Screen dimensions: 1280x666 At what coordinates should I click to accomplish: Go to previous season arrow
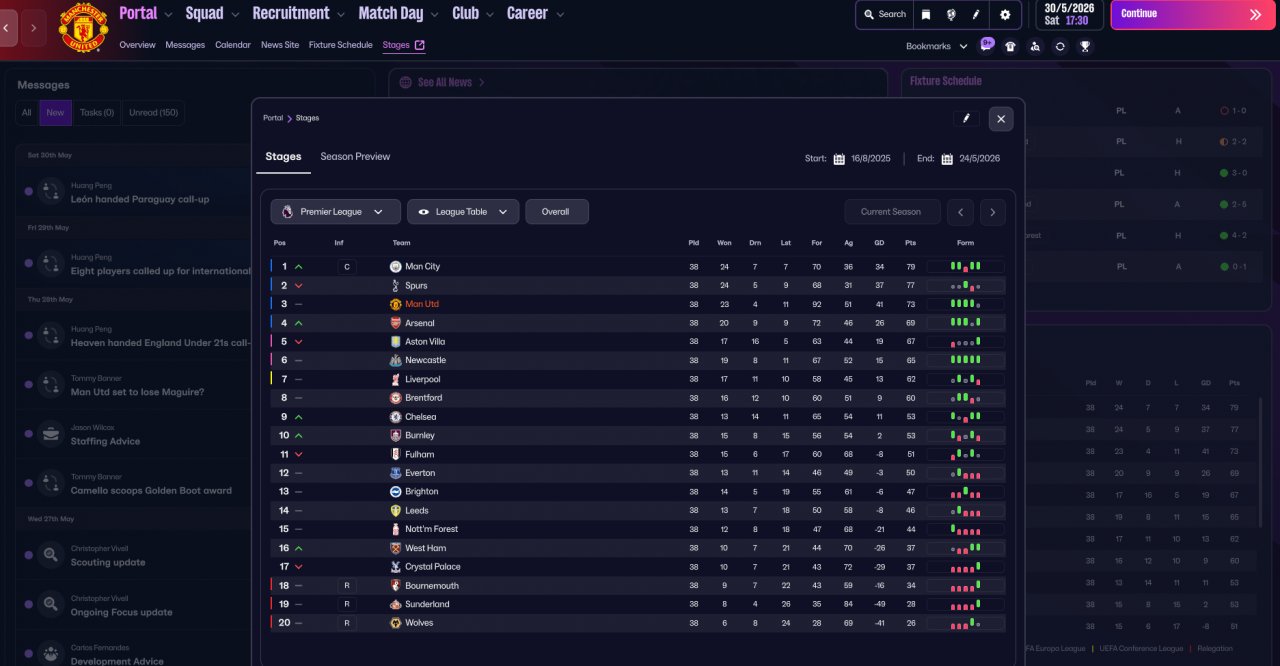(x=960, y=212)
